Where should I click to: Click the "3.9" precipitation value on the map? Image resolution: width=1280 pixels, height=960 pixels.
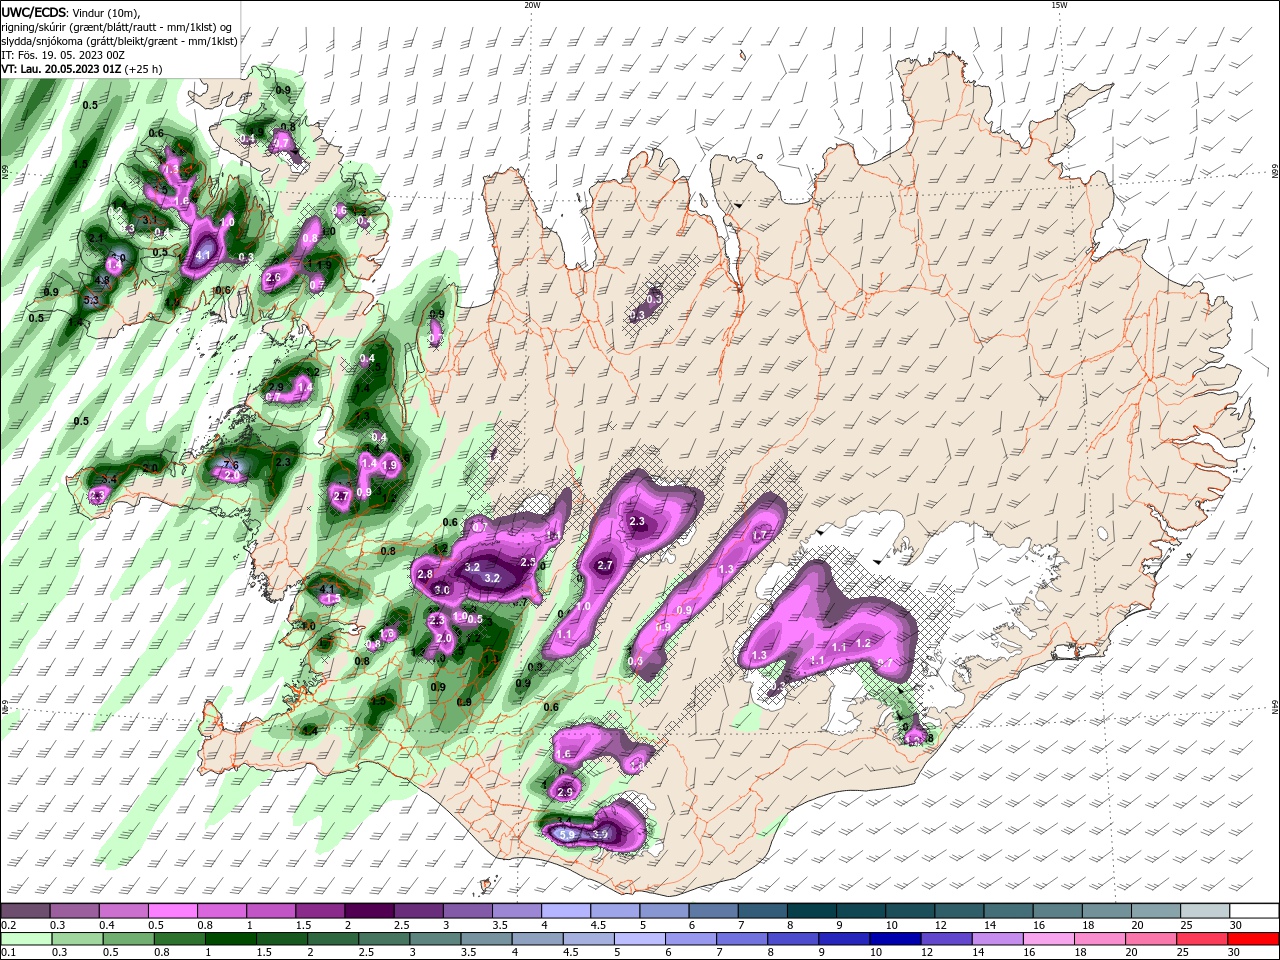click(x=600, y=834)
